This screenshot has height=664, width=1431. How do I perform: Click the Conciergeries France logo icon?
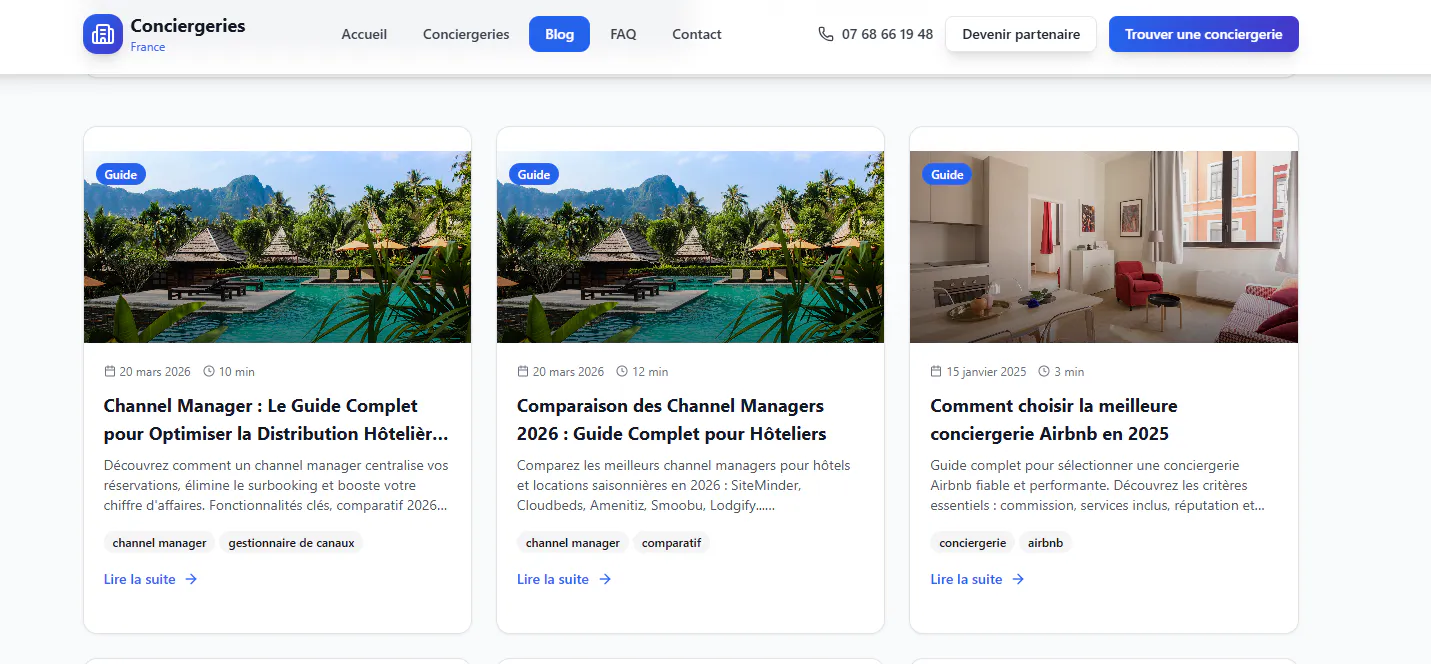[103, 34]
